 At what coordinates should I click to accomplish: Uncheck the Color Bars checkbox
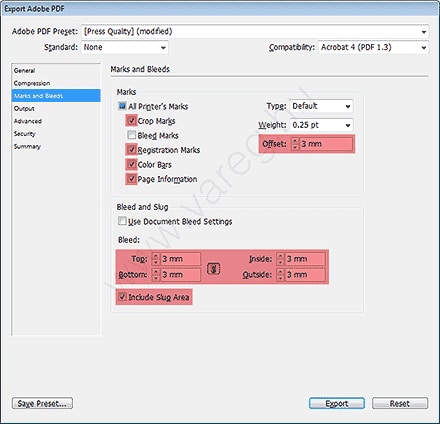[132, 164]
